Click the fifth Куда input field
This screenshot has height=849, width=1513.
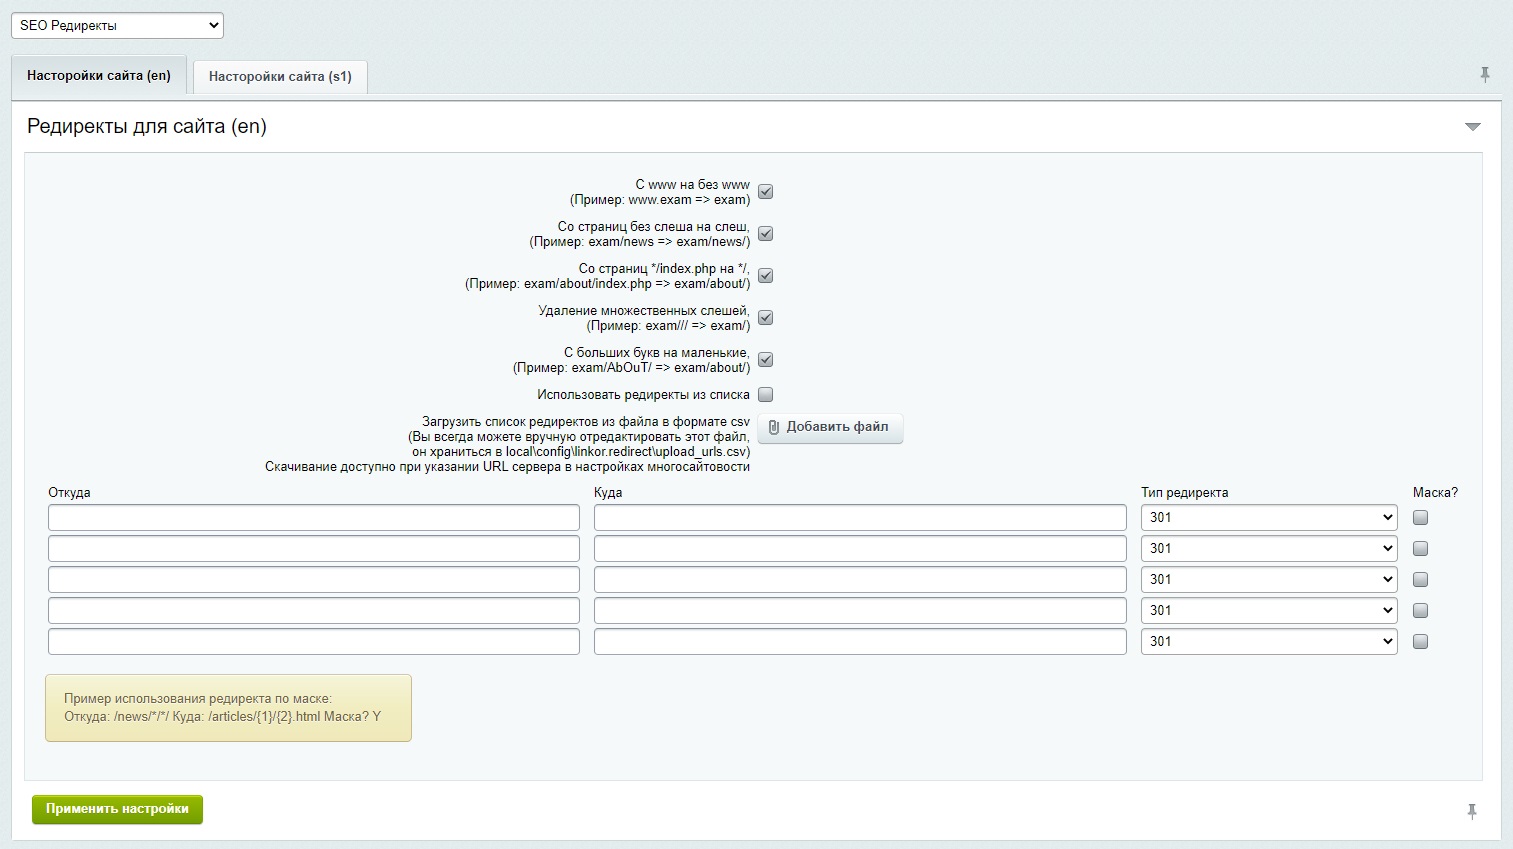(x=860, y=641)
